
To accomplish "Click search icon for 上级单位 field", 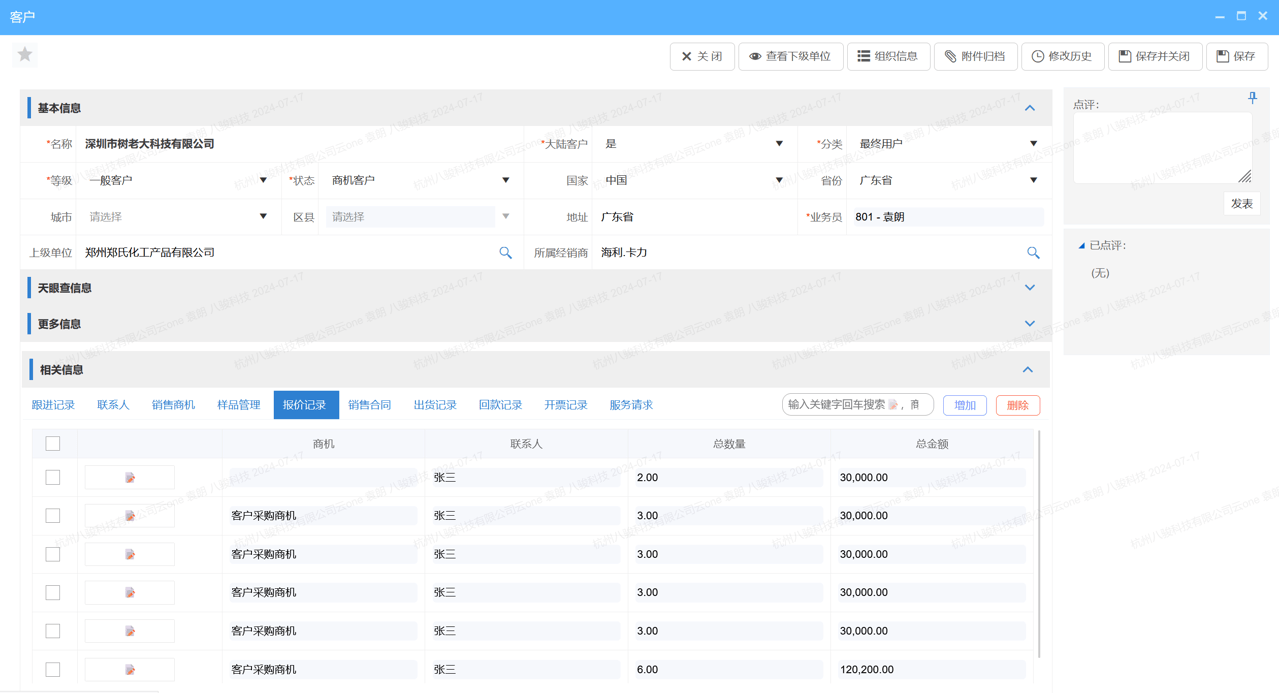I will coord(505,253).
